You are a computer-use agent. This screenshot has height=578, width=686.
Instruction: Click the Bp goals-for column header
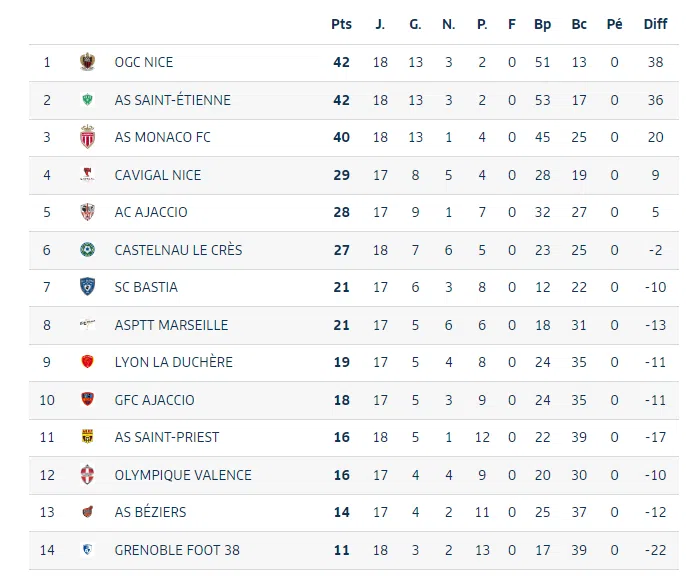[x=543, y=24]
